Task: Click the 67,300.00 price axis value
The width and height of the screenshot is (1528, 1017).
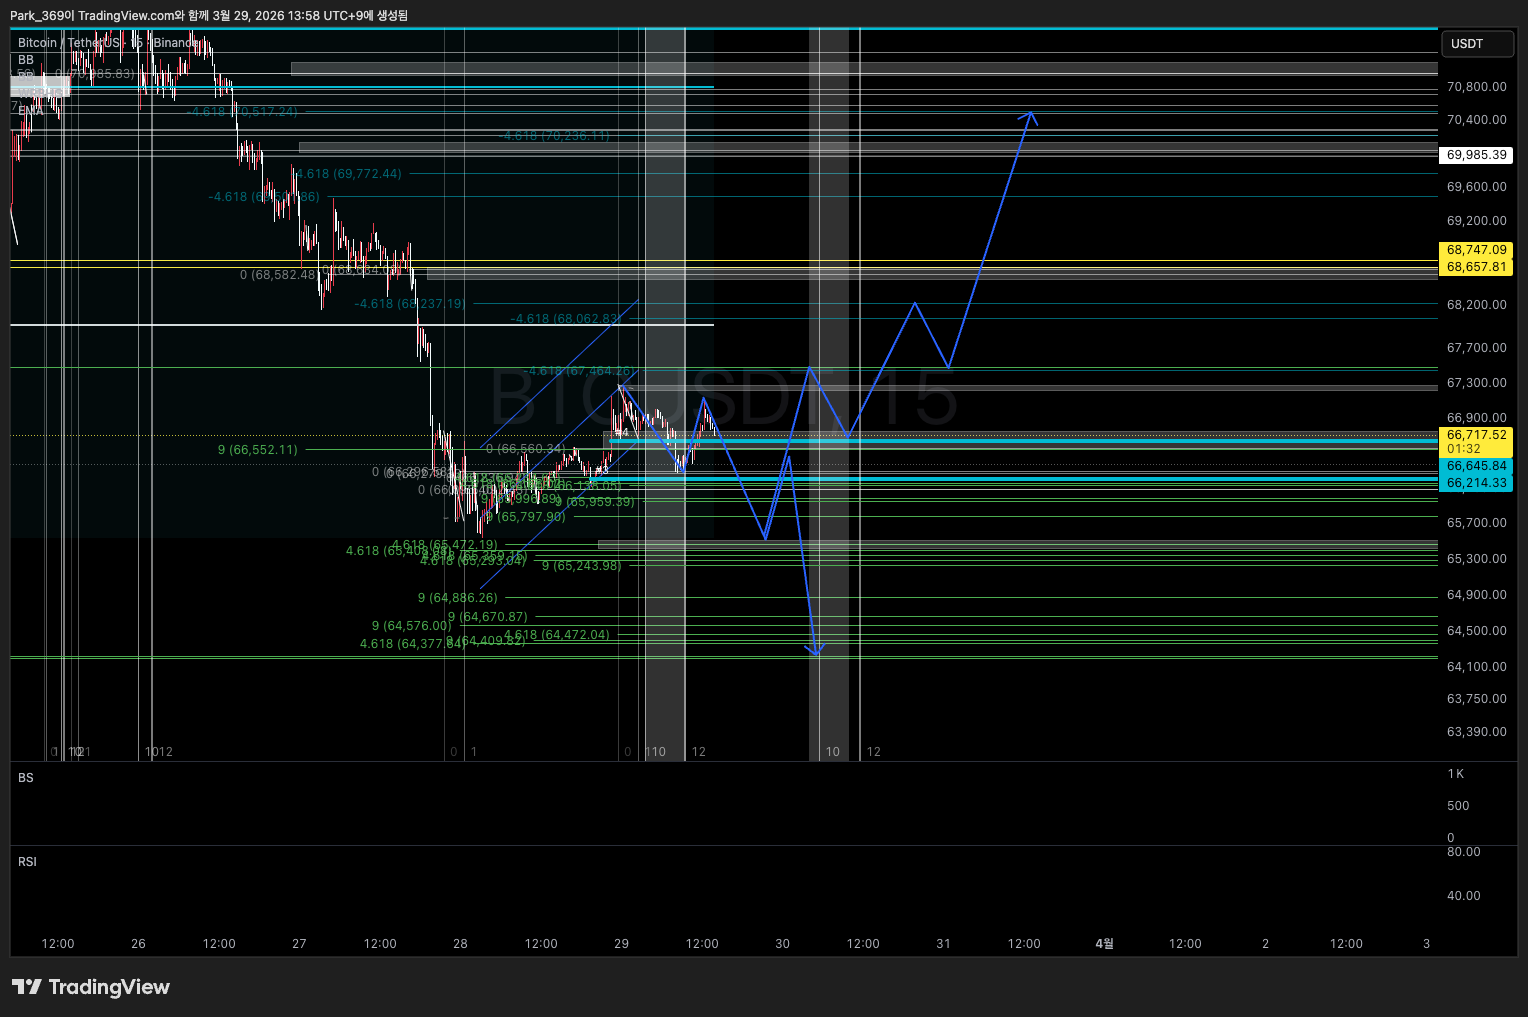Action: coord(1476,383)
